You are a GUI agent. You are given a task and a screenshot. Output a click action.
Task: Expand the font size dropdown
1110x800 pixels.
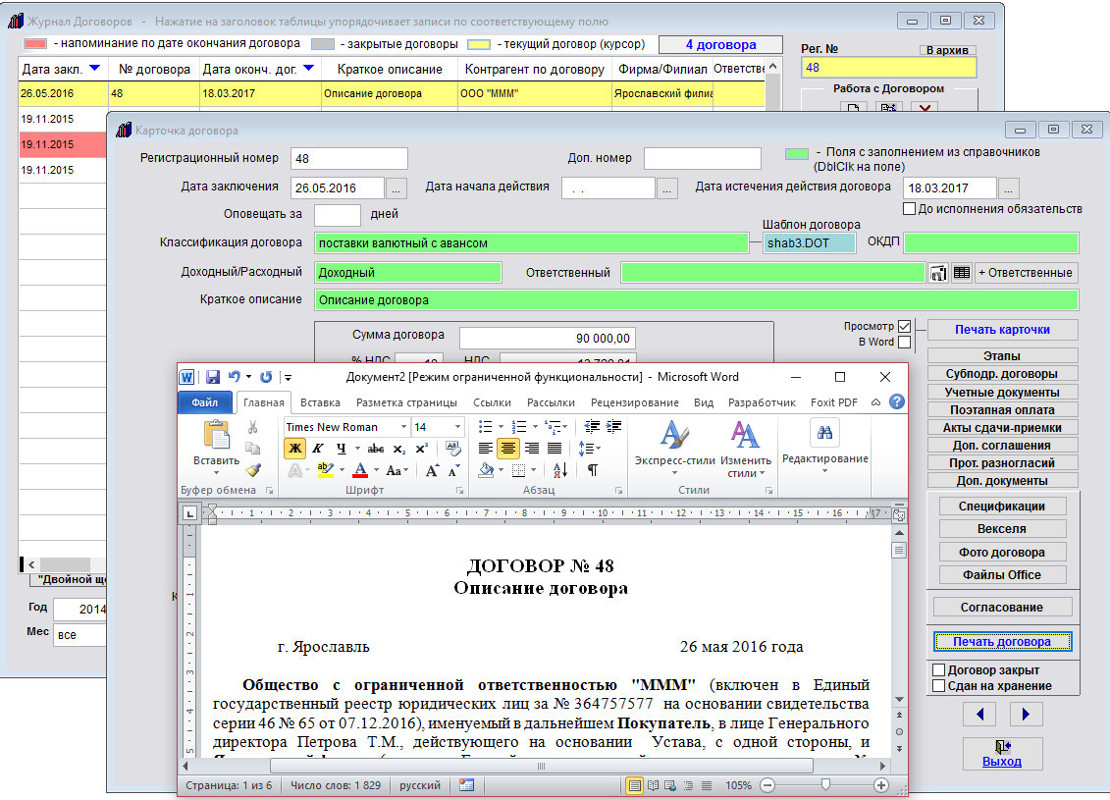[x=457, y=427]
